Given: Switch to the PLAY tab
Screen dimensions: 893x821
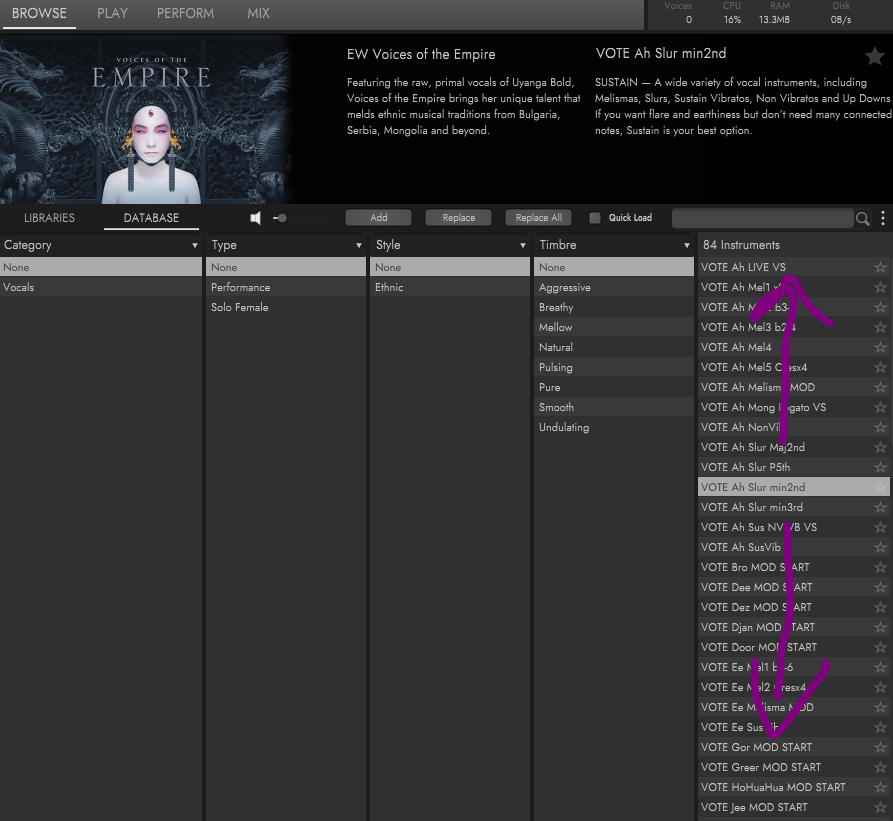Looking at the screenshot, I should 112,14.
